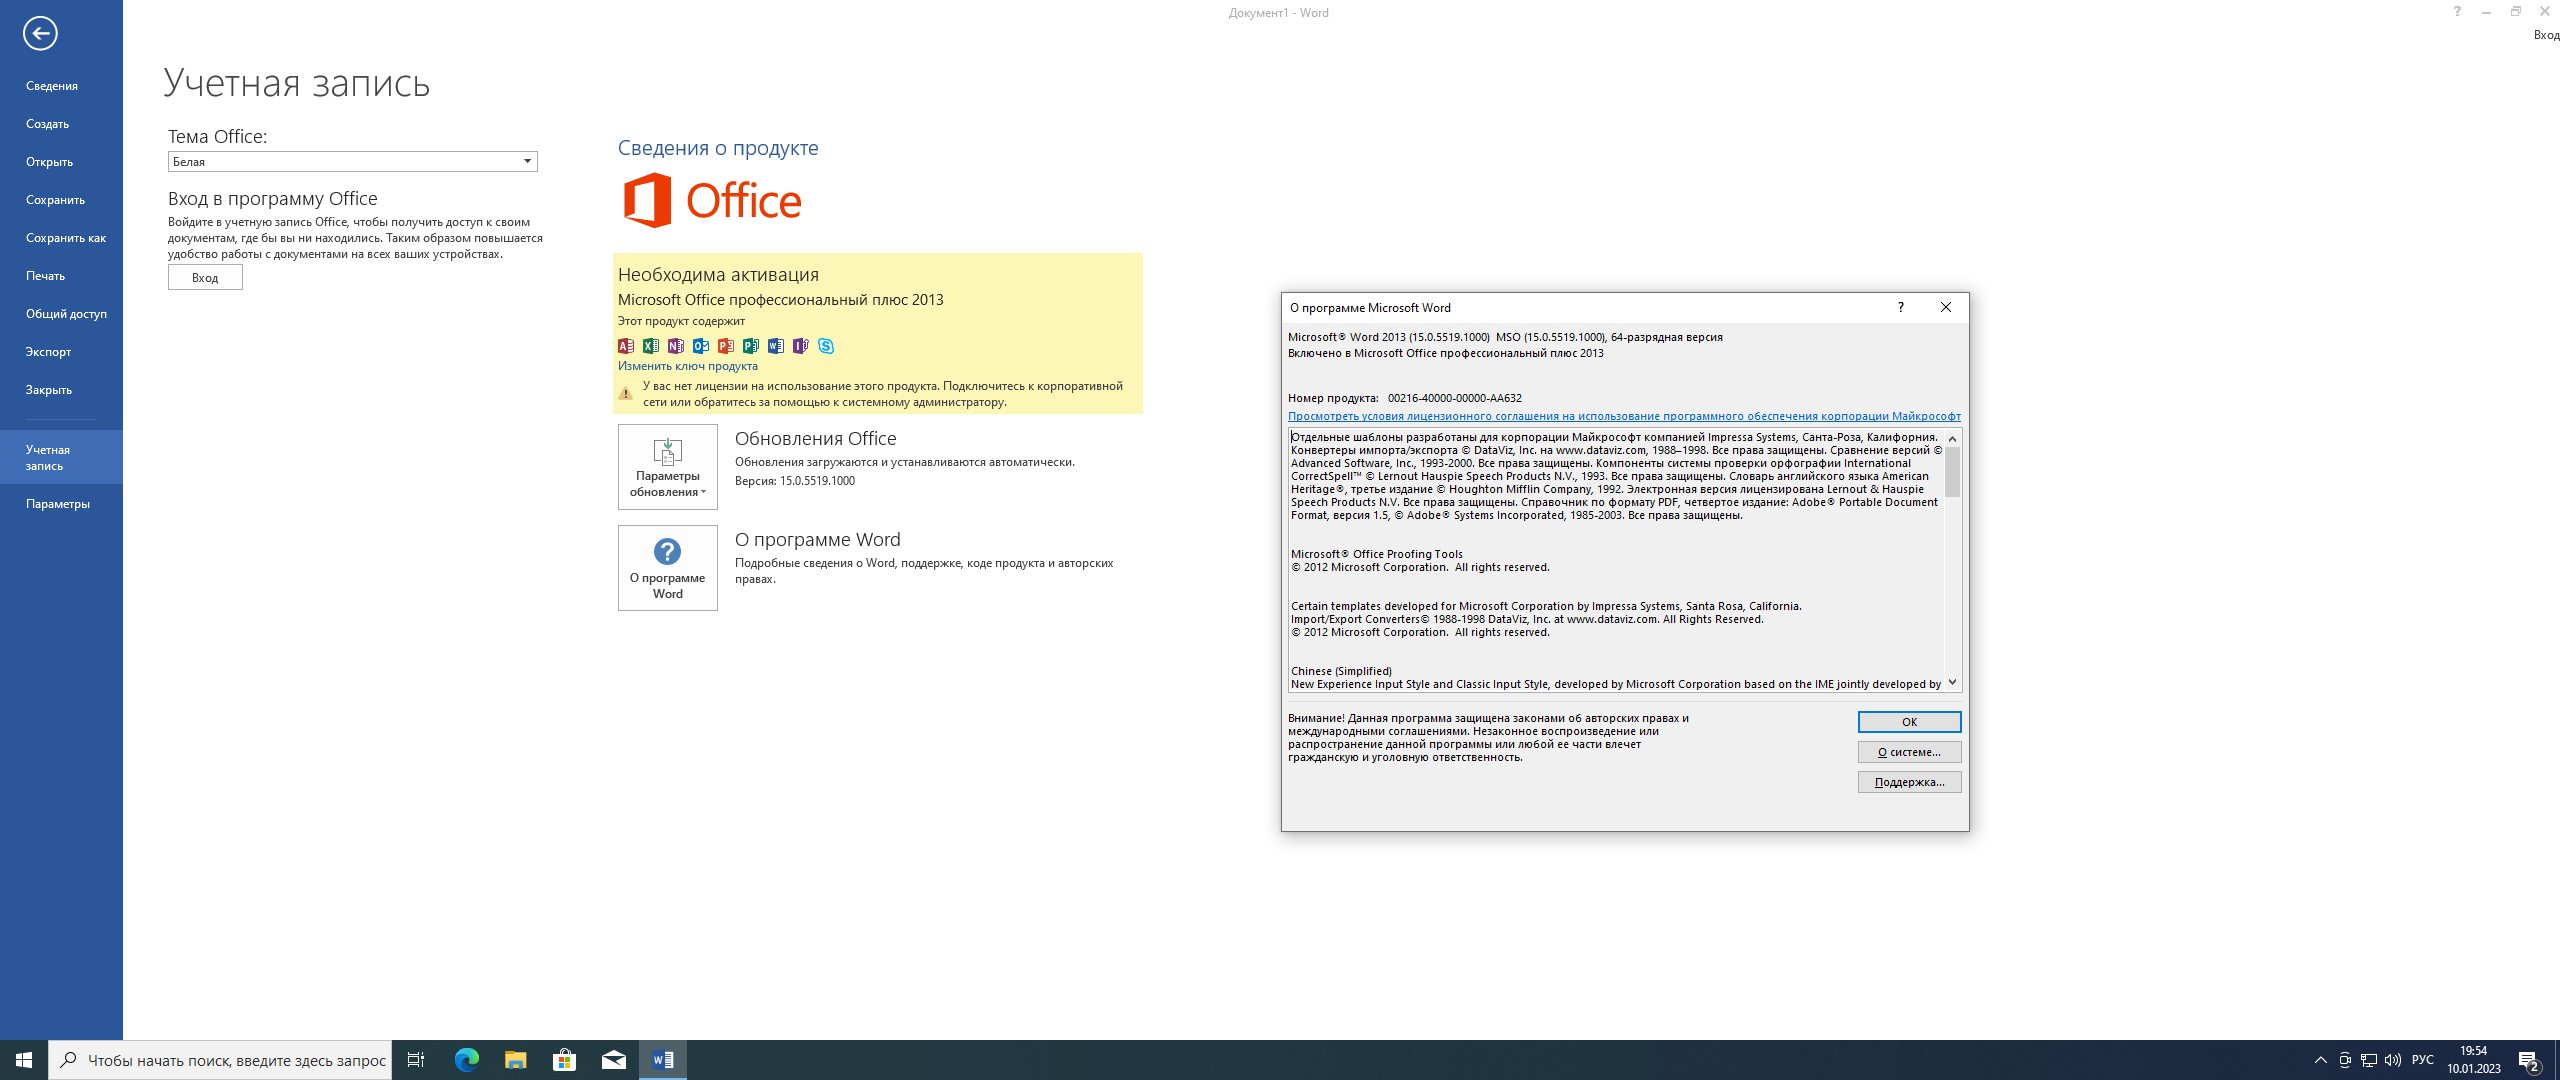Click the help question mark in the About dialog
Image resolution: width=2560 pixels, height=1080 pixels.
point(1901,307)
